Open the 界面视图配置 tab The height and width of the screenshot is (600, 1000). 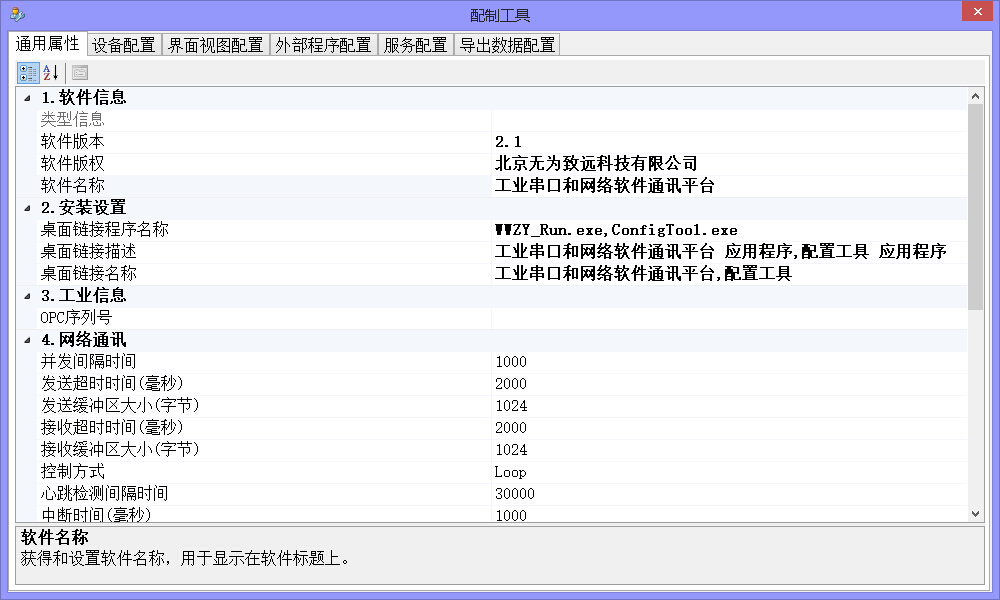tap(216, 45)
